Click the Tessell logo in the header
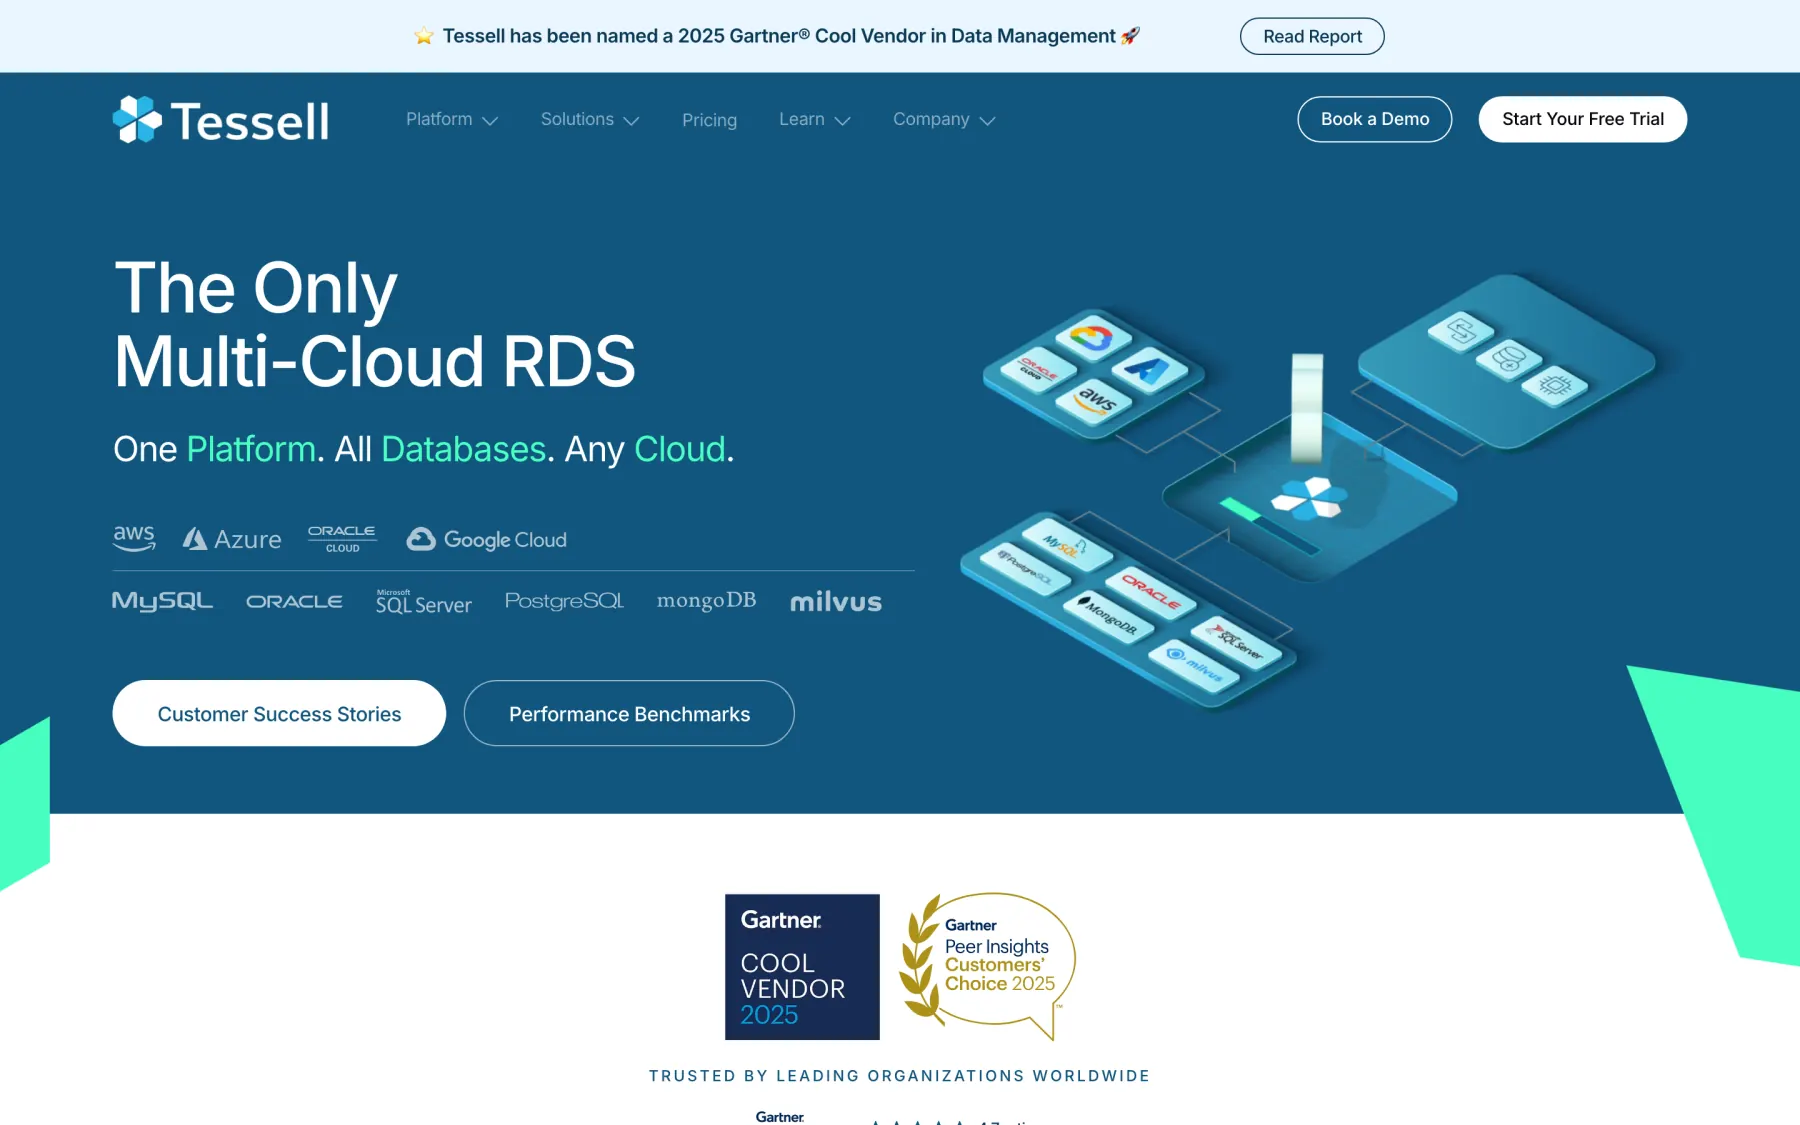The width and height of the screenshot is (1800, 1125). (x=221, y=120)
